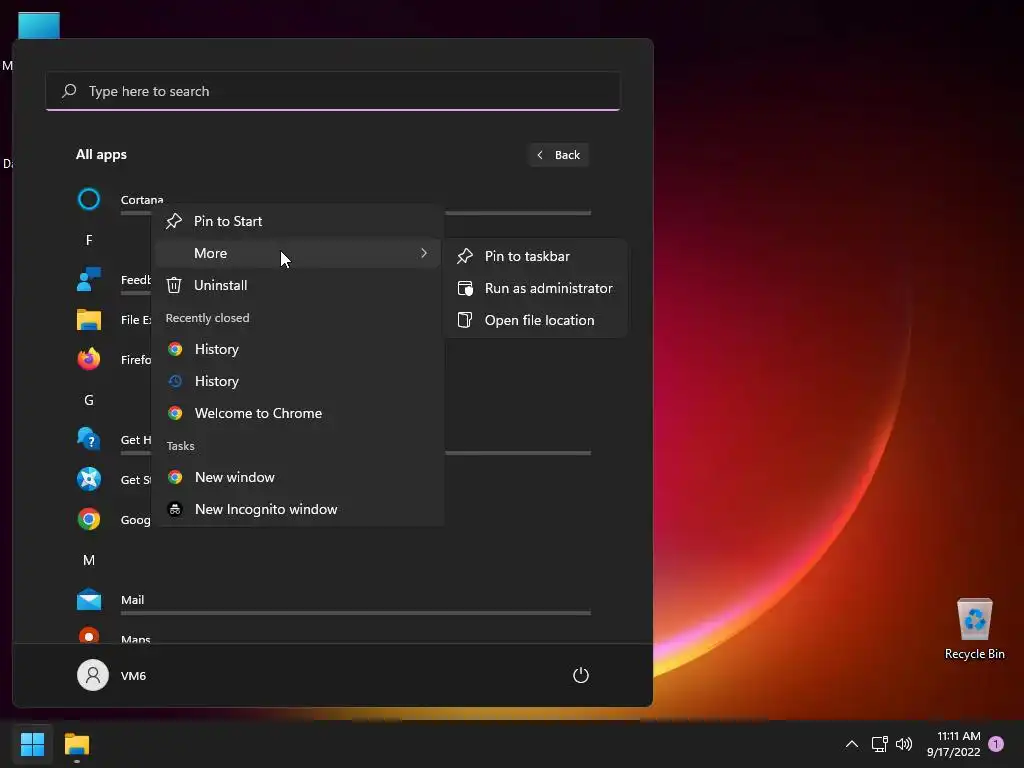
Task: Open the History entry with clock icon
Action: tap(298, 381)
